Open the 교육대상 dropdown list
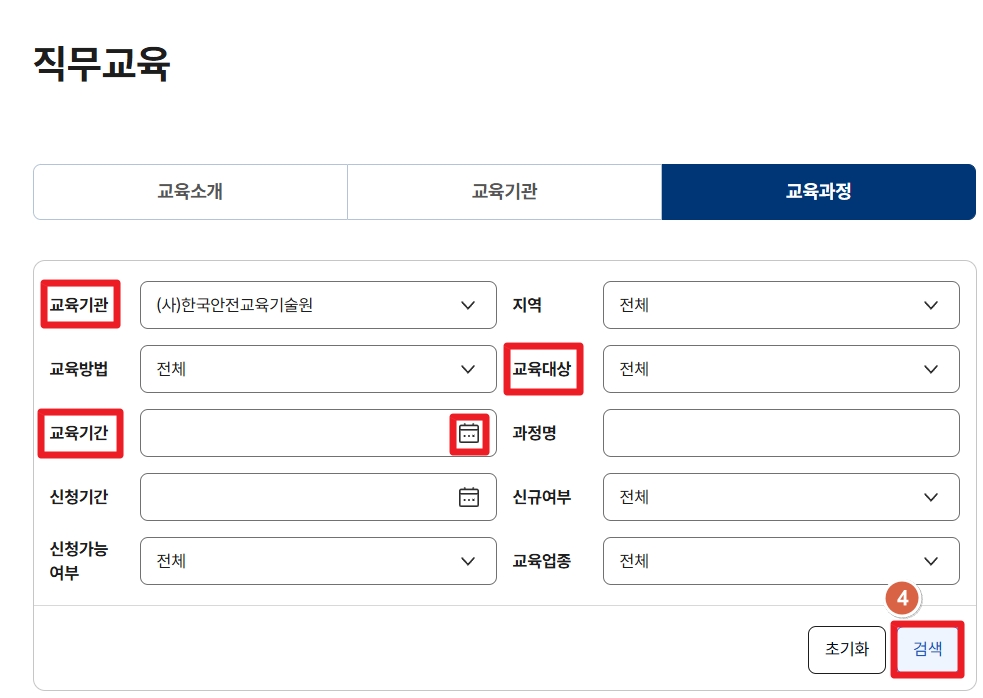 (780, 369)
